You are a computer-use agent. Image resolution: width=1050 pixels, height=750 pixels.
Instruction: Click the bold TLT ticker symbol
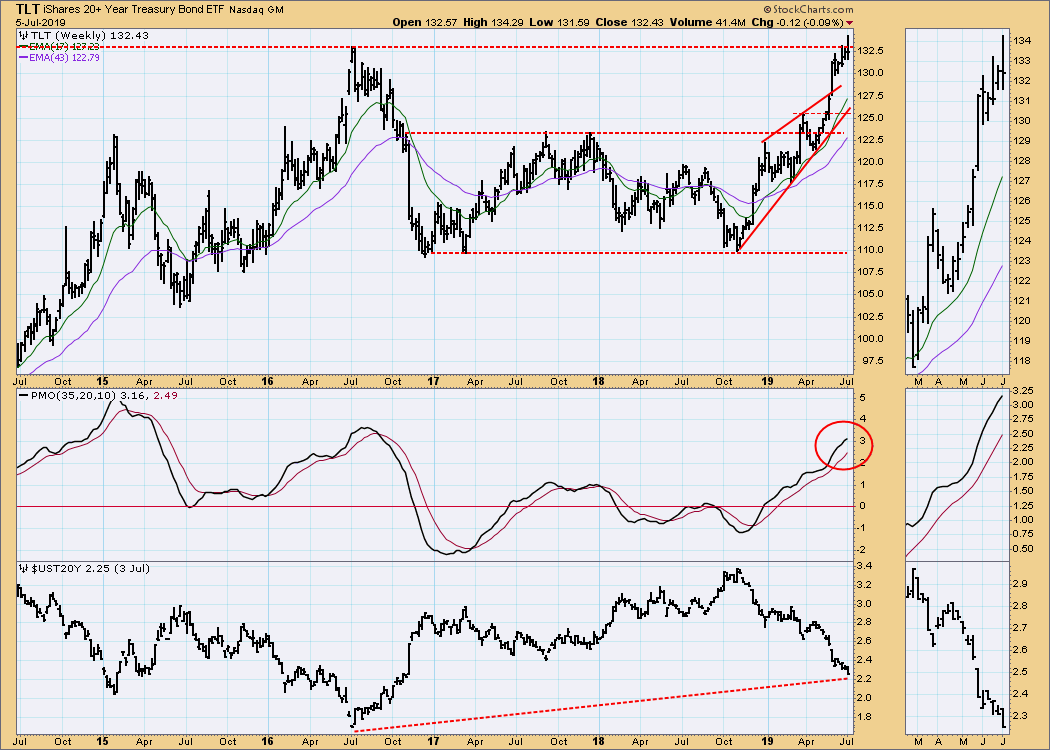(27, 9)
